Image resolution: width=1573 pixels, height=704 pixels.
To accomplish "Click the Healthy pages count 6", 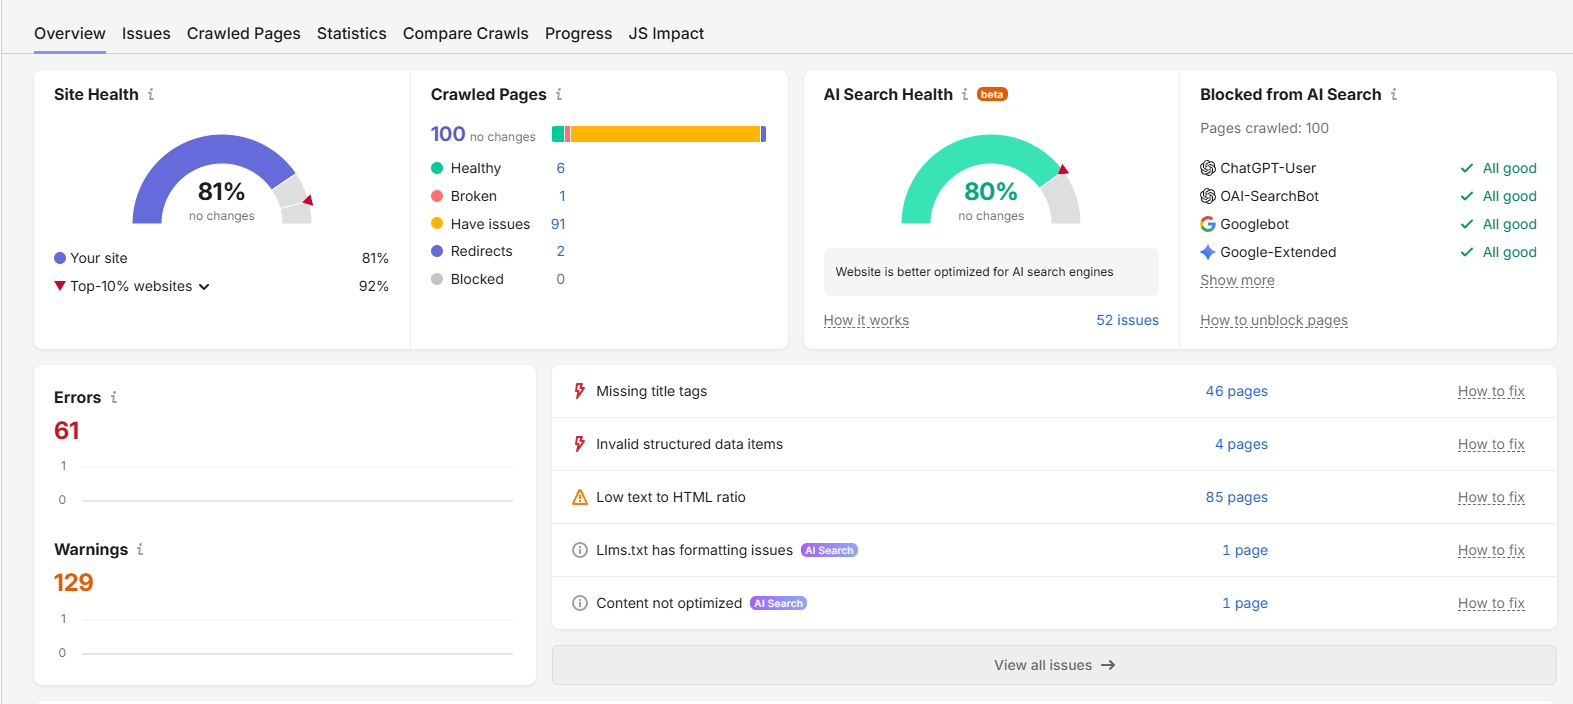I will [x=561, y=168].
